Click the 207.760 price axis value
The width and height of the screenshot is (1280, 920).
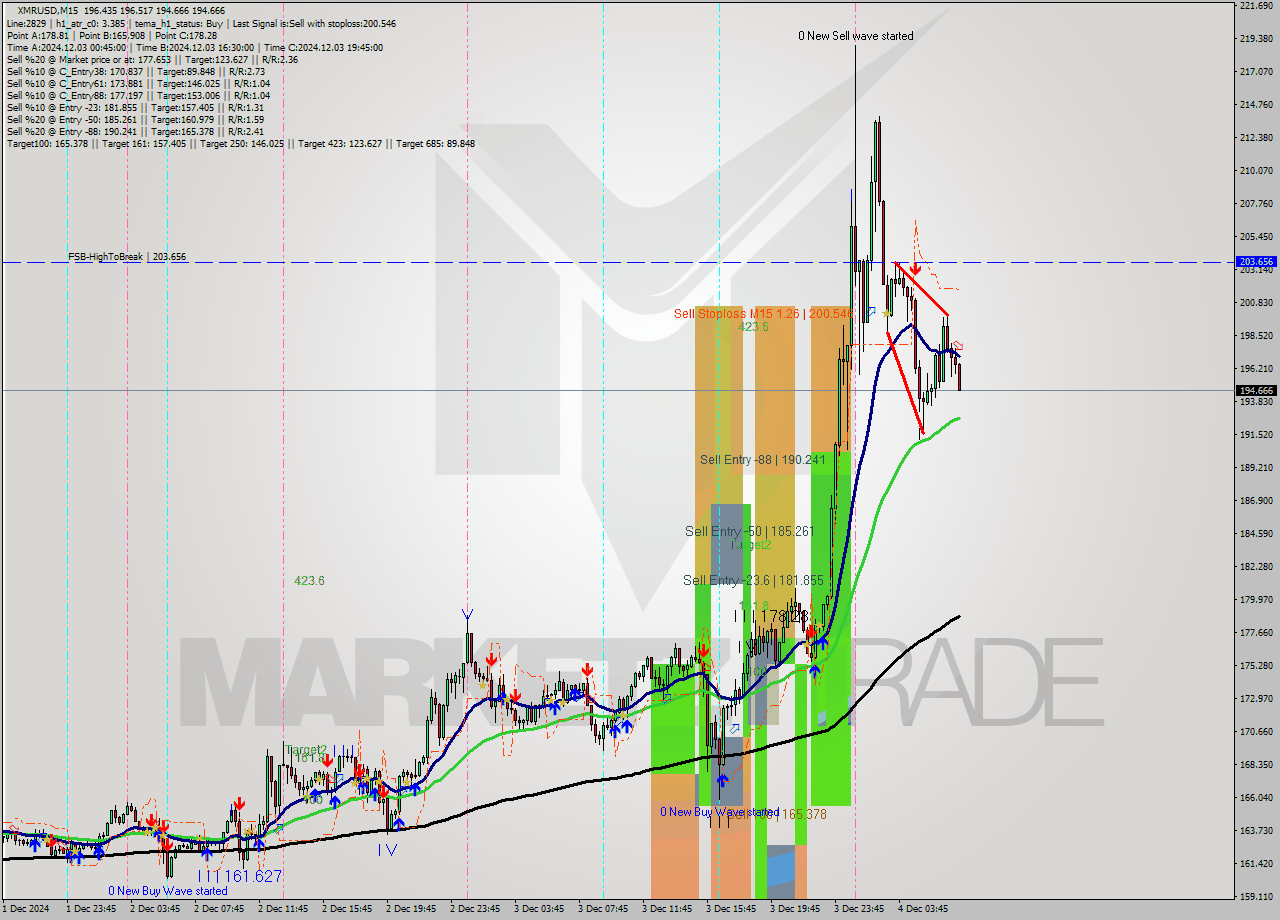(1256, 204)
